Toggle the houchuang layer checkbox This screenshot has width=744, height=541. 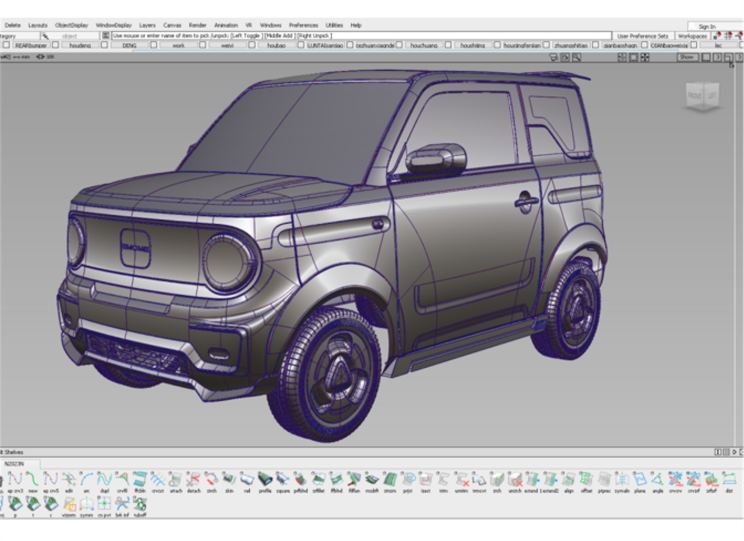click(x=399, y=45)
